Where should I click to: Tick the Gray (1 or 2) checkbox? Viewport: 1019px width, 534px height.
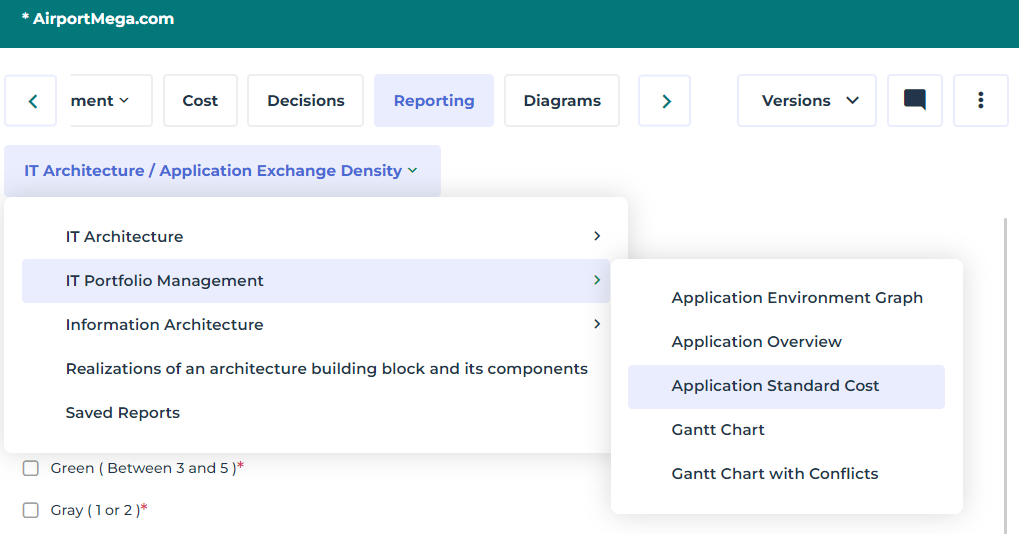[x=31, y=510]
